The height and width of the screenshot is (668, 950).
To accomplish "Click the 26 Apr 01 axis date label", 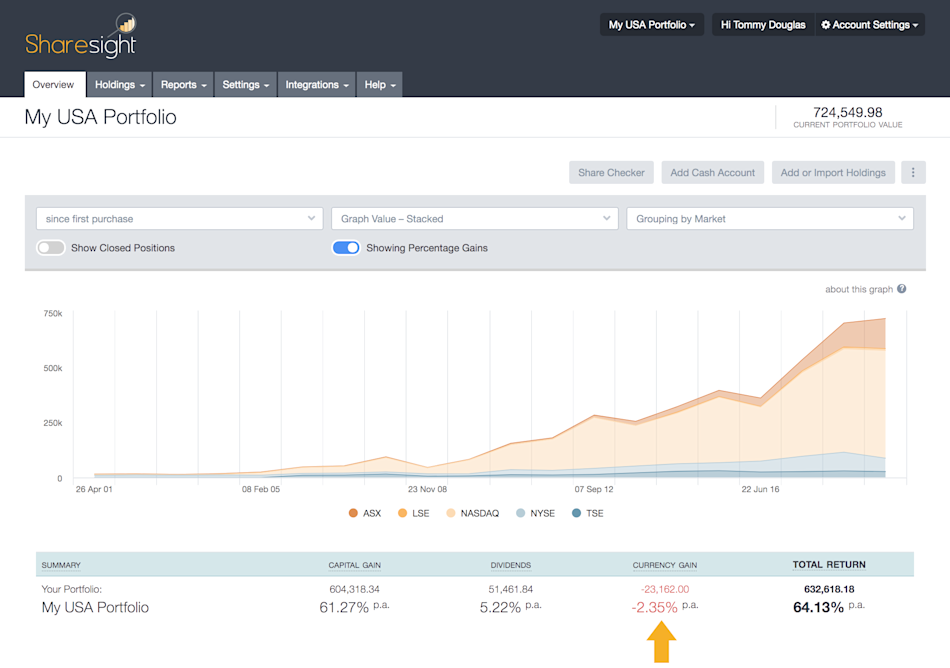I will pyautogui.click(x=94, y=489).
